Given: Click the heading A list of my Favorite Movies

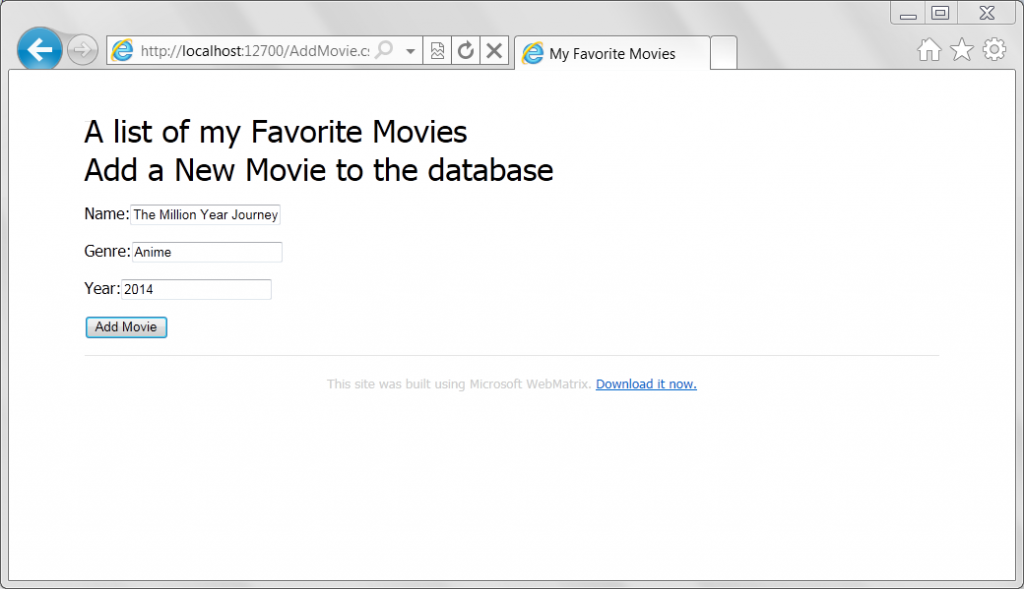Looking at the screenshot, I should tap(276, 132).
